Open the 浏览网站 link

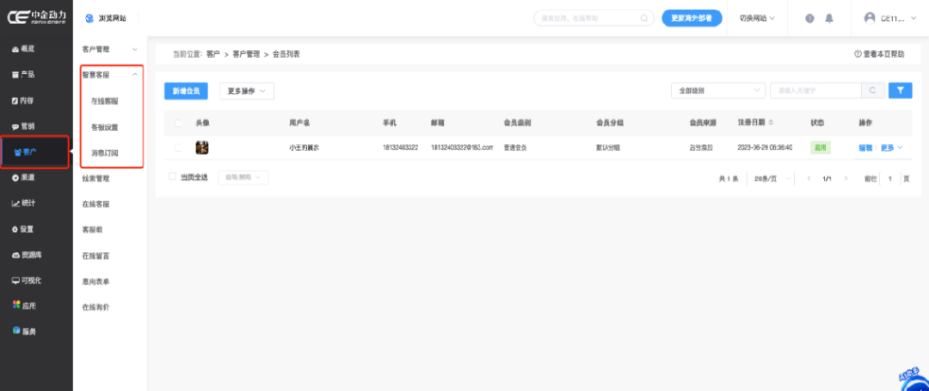(x=106, y=18)
